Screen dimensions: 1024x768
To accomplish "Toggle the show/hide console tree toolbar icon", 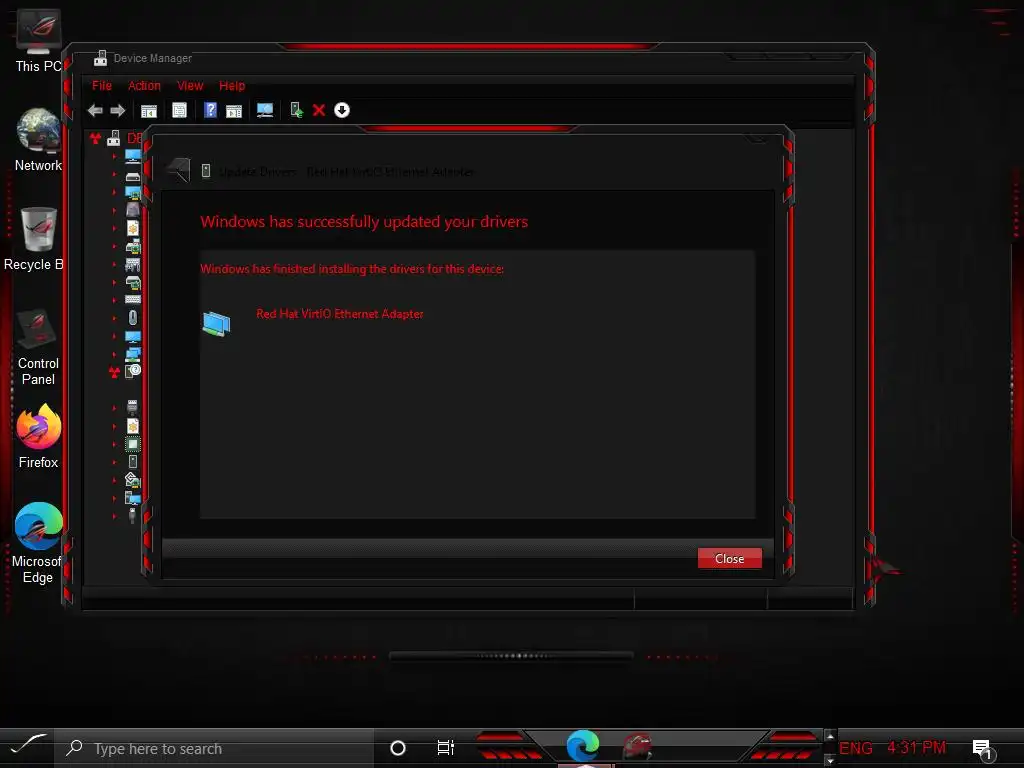I will point(149,111).
